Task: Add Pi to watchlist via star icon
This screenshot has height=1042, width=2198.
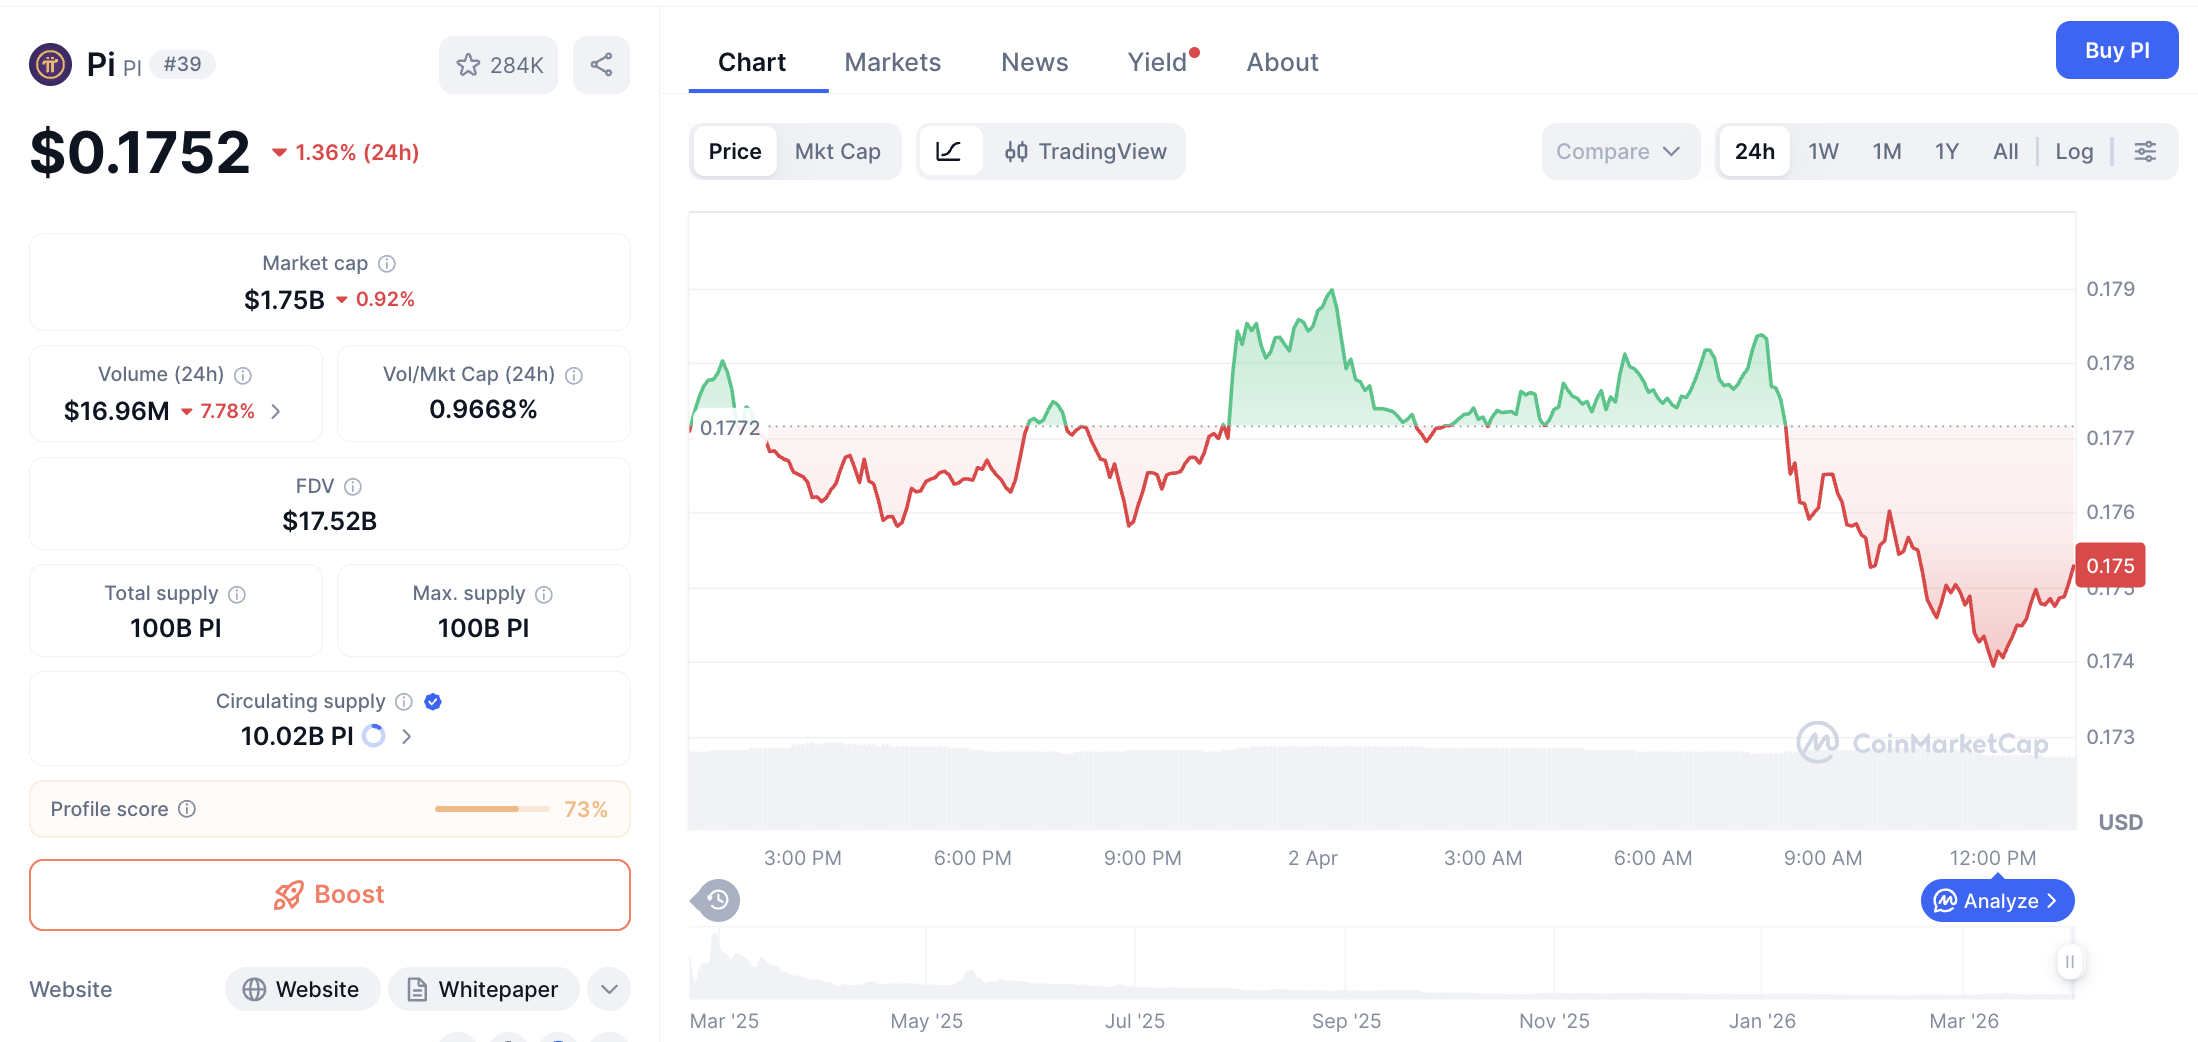Action: click(x=468, y=64)
